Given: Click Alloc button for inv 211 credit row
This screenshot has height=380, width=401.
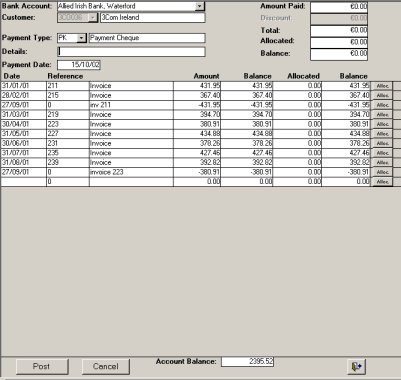Looking at the screenshot, I should click(382, 105).
